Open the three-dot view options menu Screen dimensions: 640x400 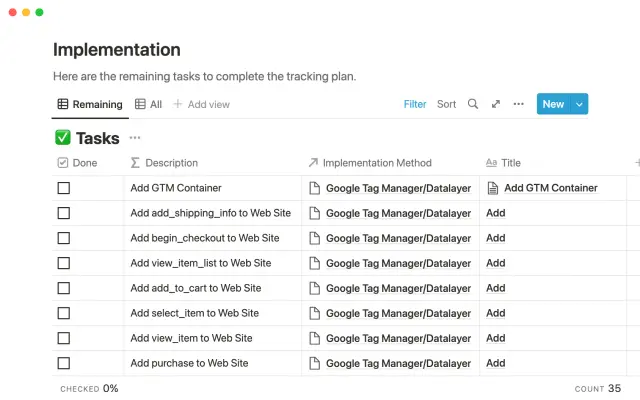tap(518, 104)
